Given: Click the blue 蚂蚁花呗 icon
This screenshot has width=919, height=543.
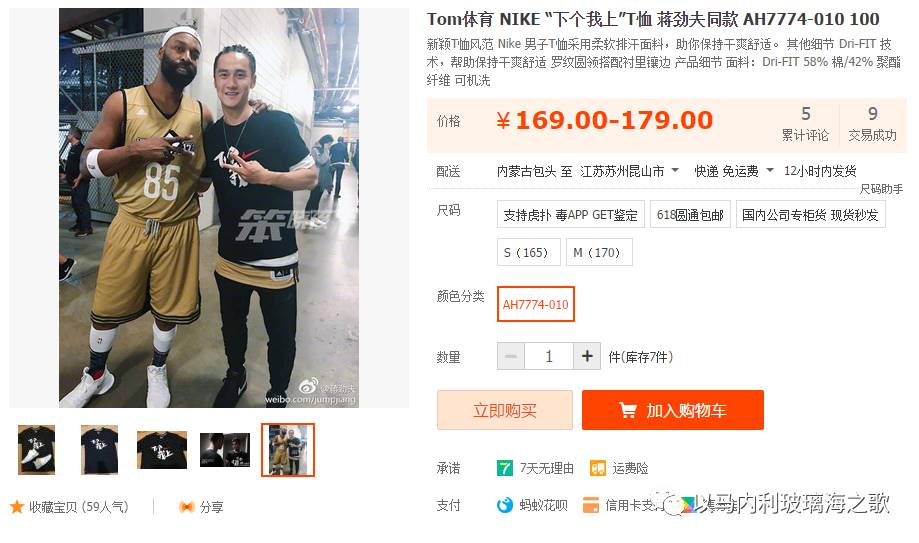Looking at the screenshot, I should tap(505, 505).
